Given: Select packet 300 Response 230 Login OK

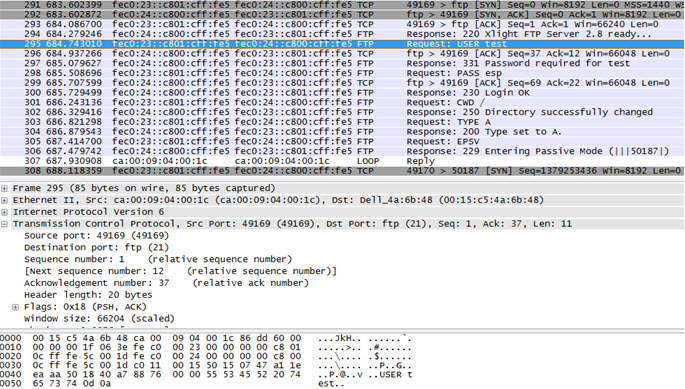Looking at the screenshot, I should point(342,93).
